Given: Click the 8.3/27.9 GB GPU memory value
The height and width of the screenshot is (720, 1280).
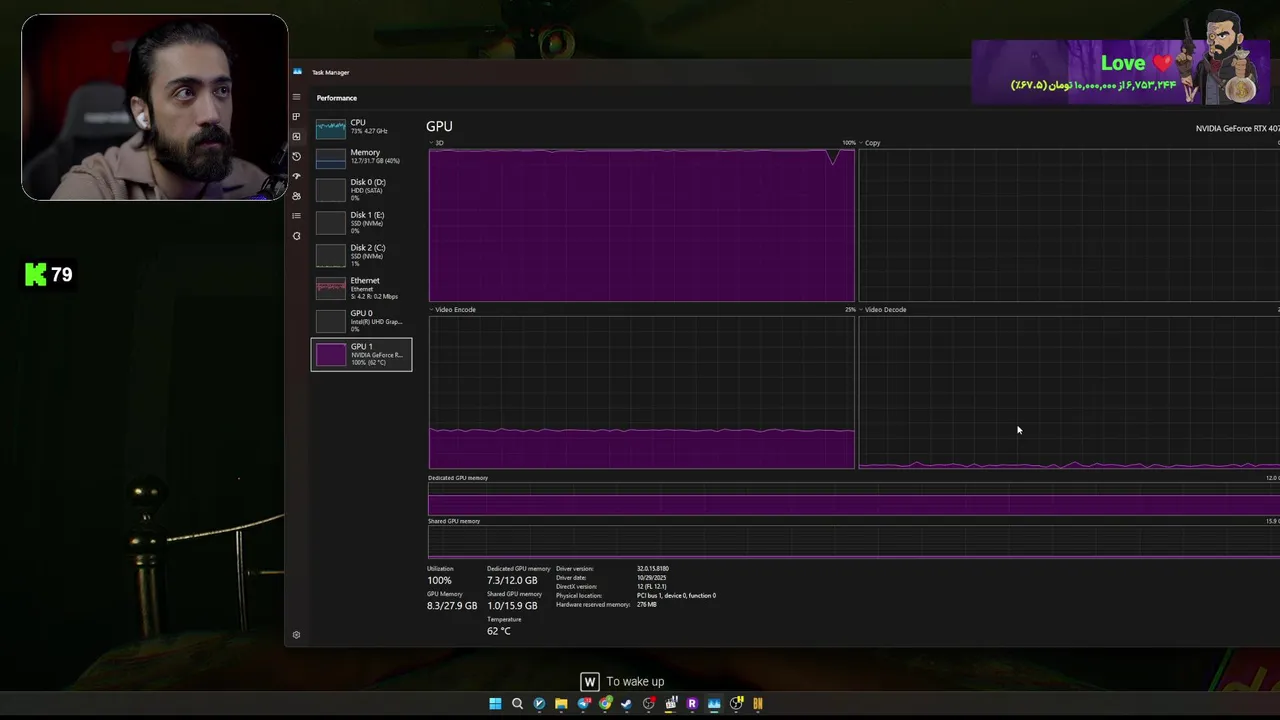Looking at the screenshot, I should point(452,606).
